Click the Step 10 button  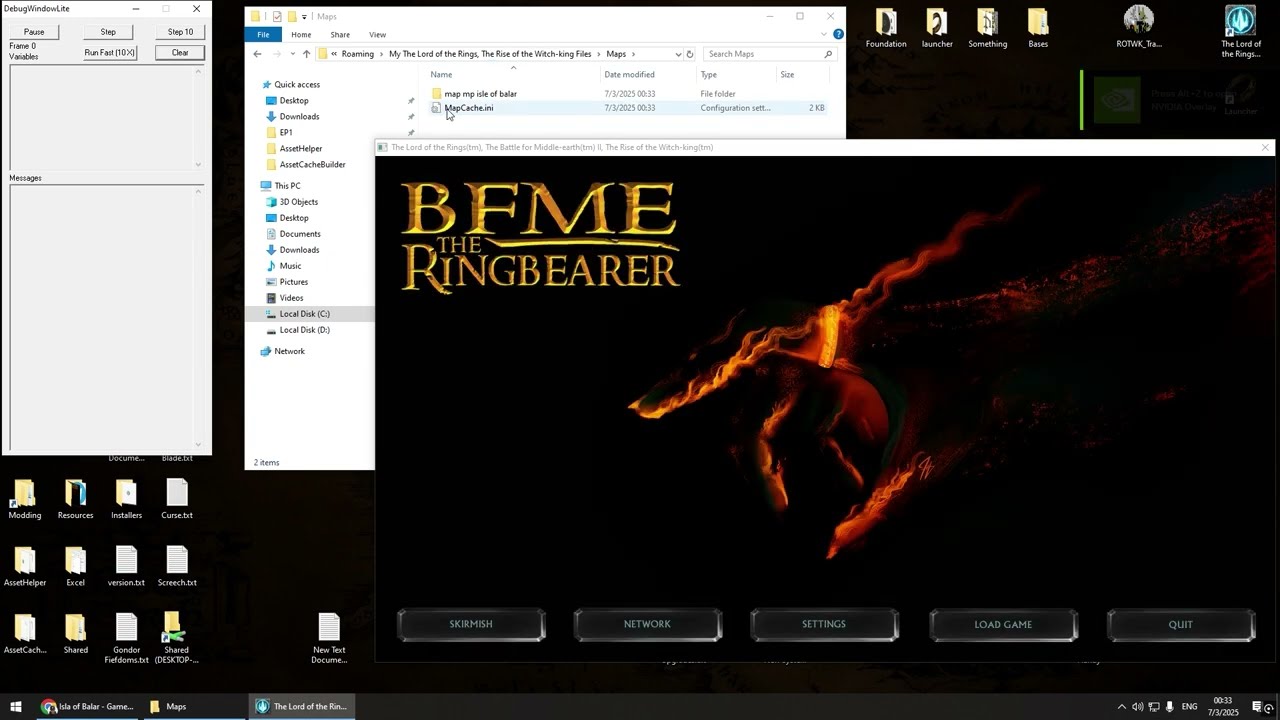180,32
